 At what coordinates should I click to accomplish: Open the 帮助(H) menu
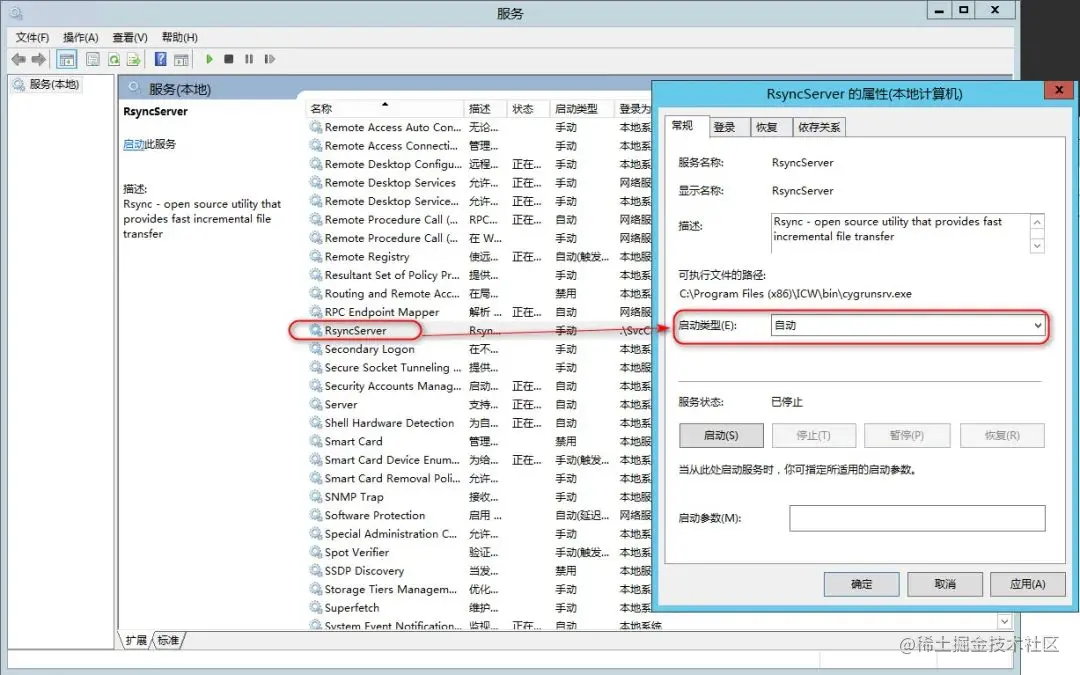point(180,37)
